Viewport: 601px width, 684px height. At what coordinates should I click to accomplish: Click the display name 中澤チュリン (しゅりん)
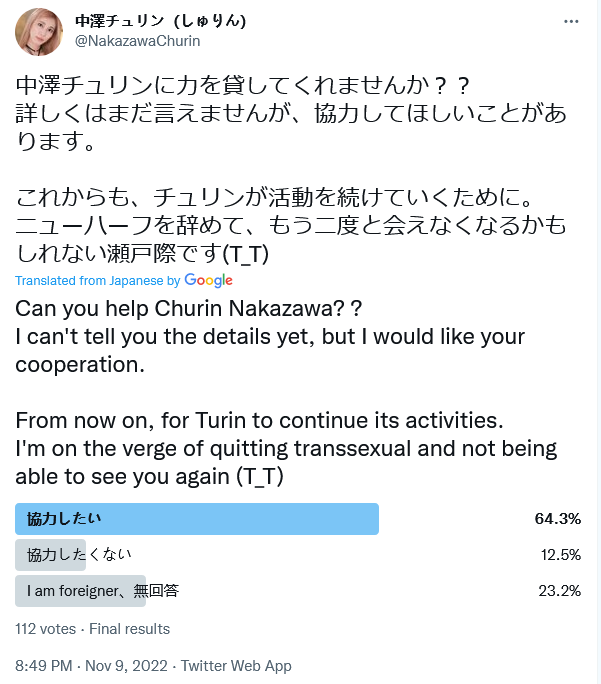[160, 21]
